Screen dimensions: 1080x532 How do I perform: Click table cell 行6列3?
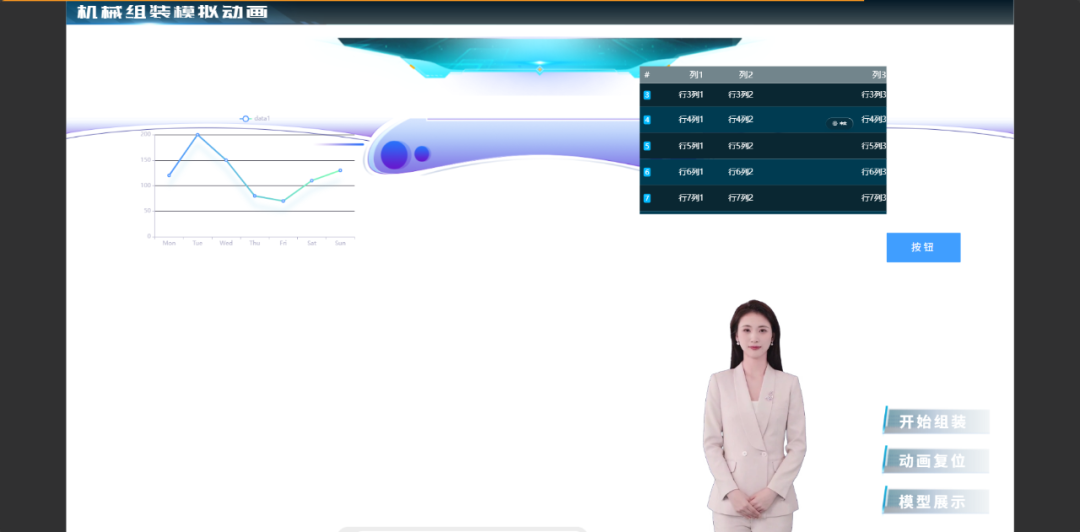pyautogui.click(x=874, y=172)
